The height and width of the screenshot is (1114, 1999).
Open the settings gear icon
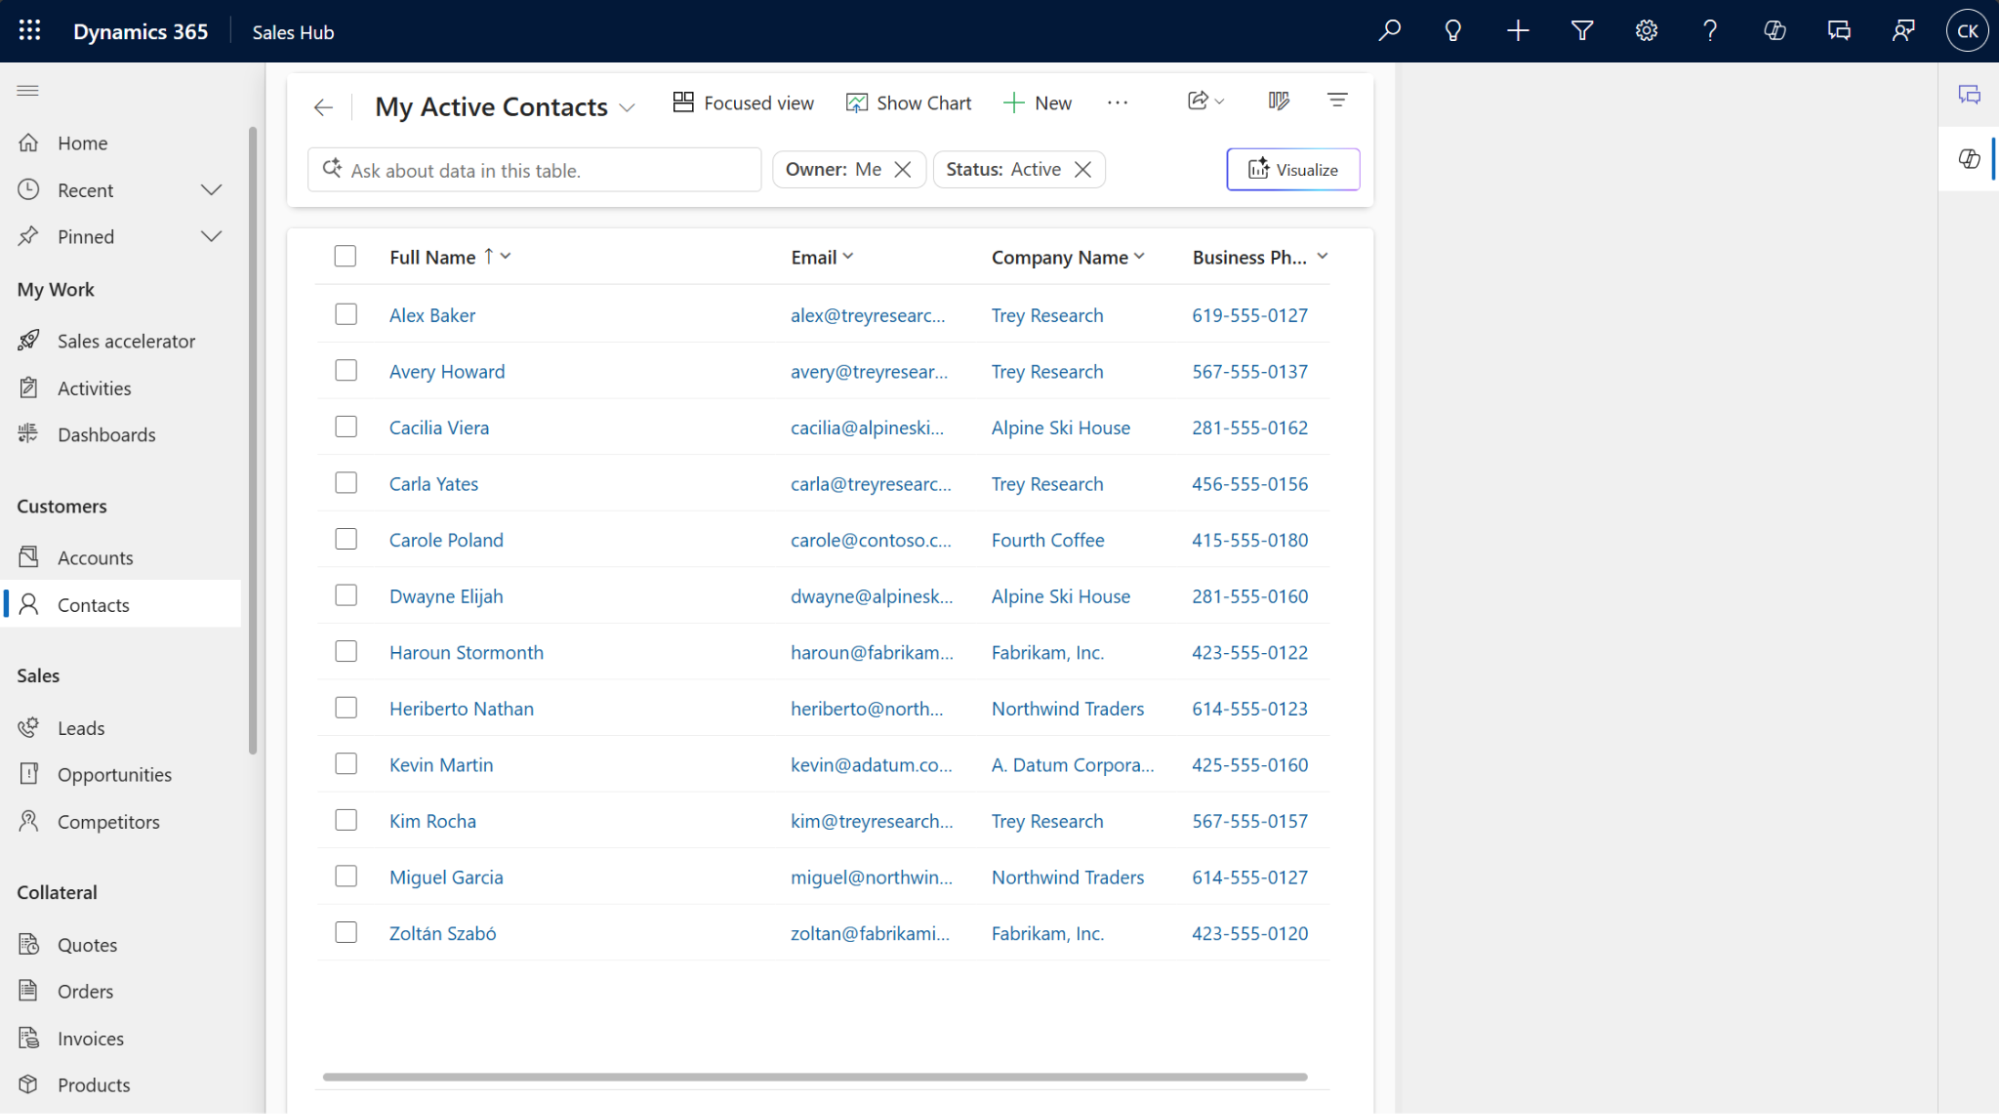point(1646,31)
